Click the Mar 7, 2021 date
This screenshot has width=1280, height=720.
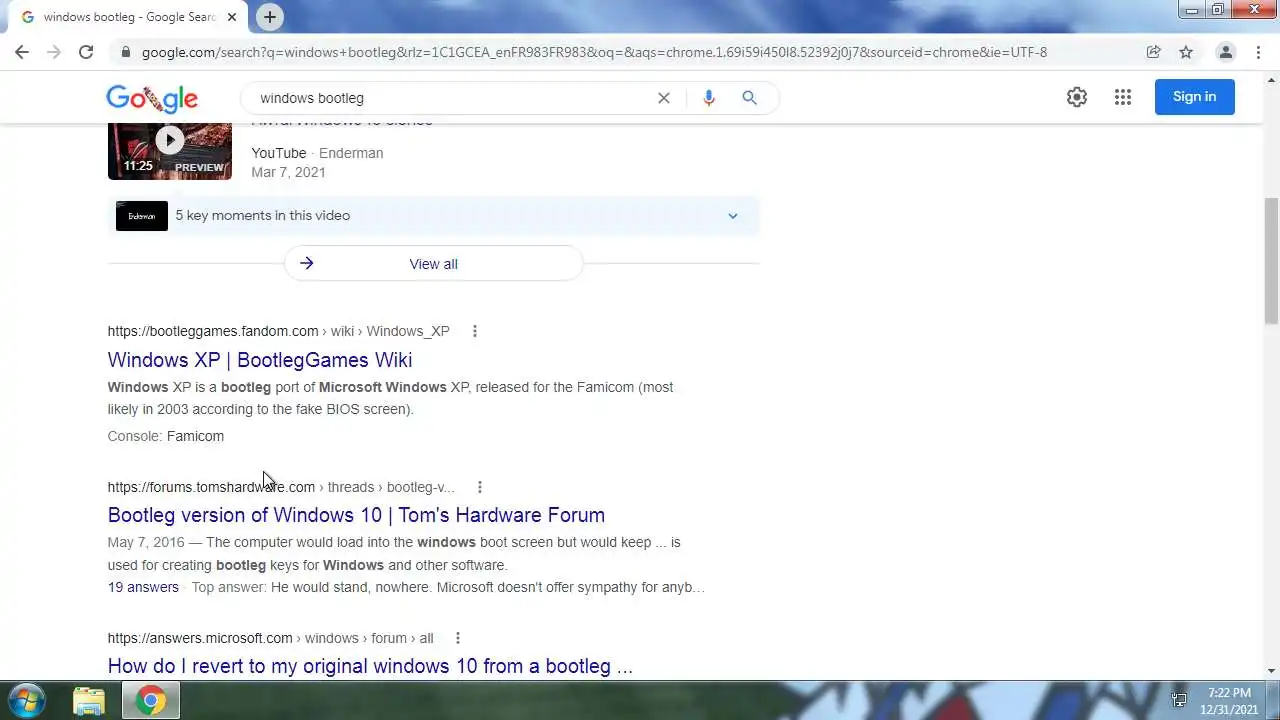point(288,172)
